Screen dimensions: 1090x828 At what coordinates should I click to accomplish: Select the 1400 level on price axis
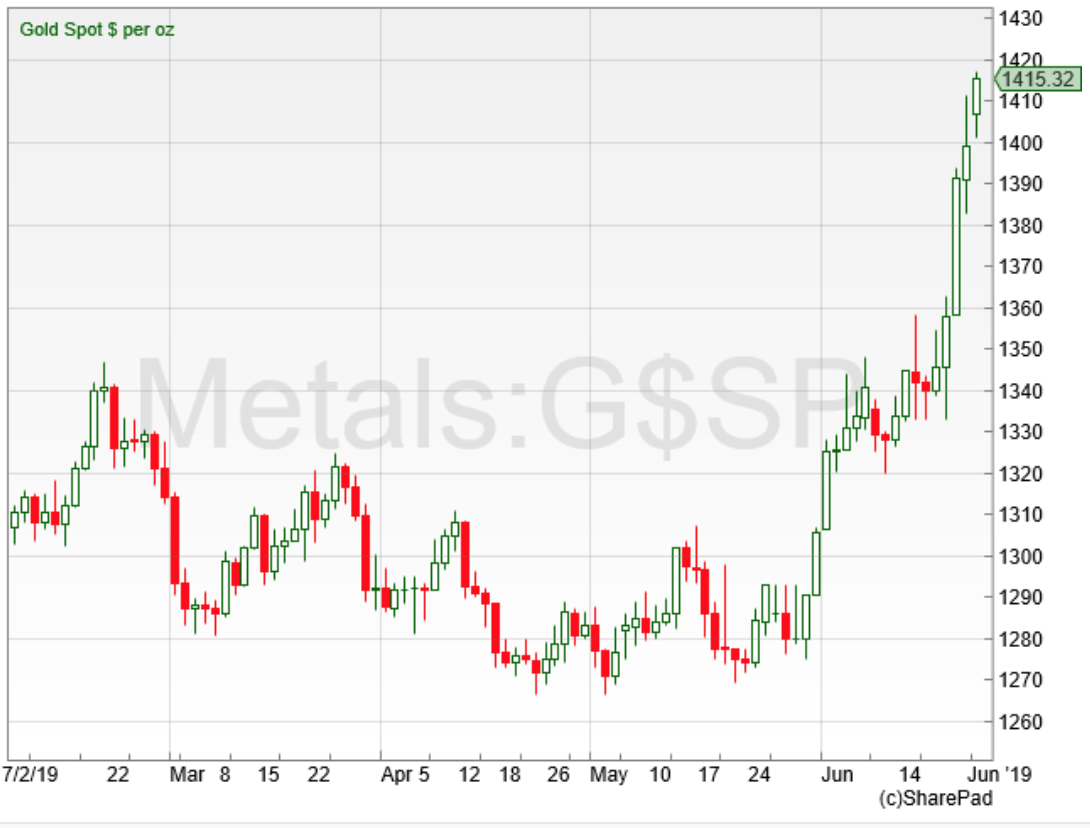[1021, 143]
